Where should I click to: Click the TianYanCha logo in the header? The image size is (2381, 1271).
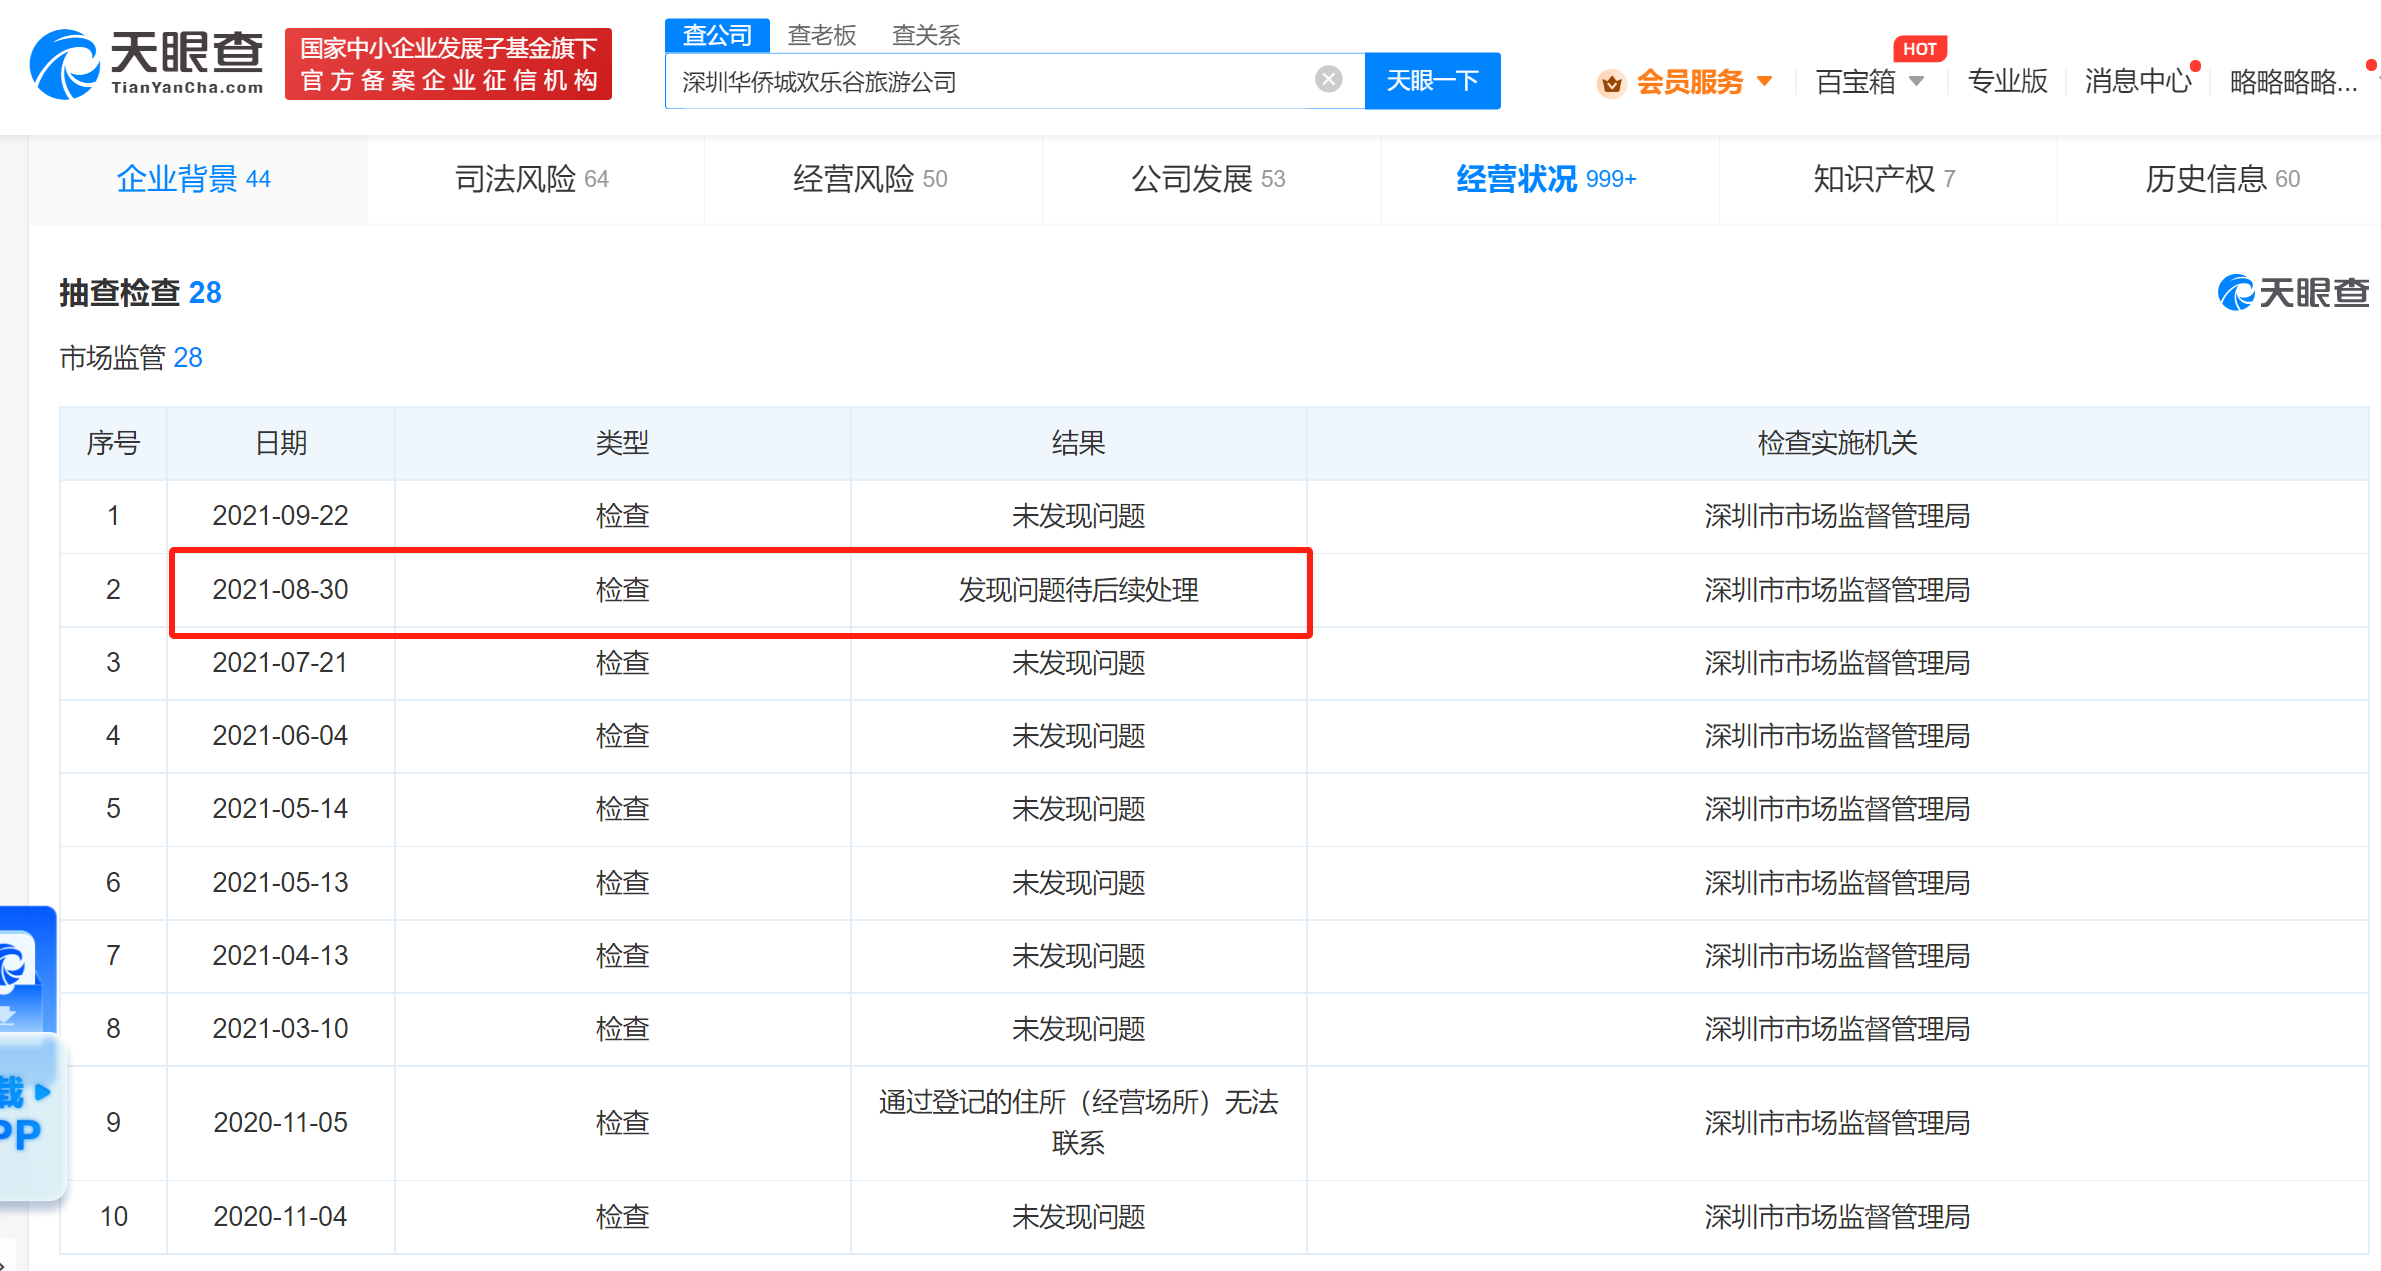(147, 64)
